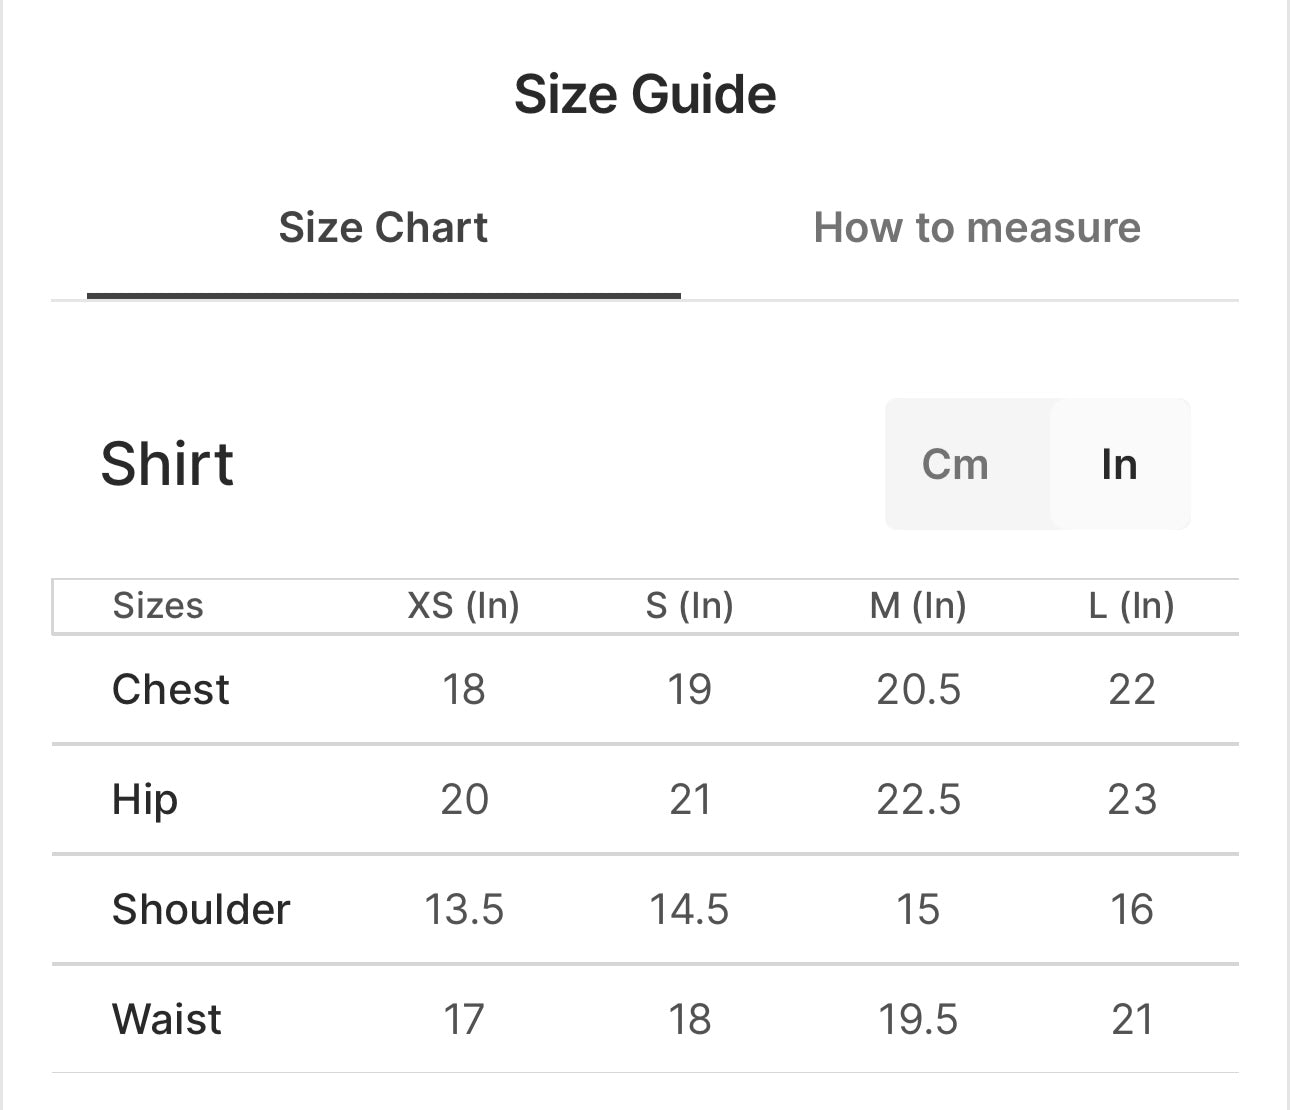Select the Hip row label
This screenshot has width=1290, height=1110.
coord(145,800)
